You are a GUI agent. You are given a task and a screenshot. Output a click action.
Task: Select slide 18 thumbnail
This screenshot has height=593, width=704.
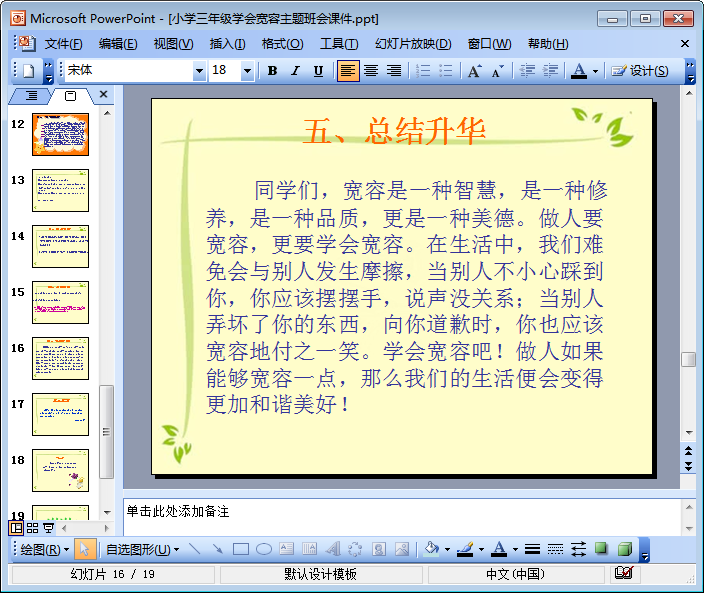(x=61, y=470)
